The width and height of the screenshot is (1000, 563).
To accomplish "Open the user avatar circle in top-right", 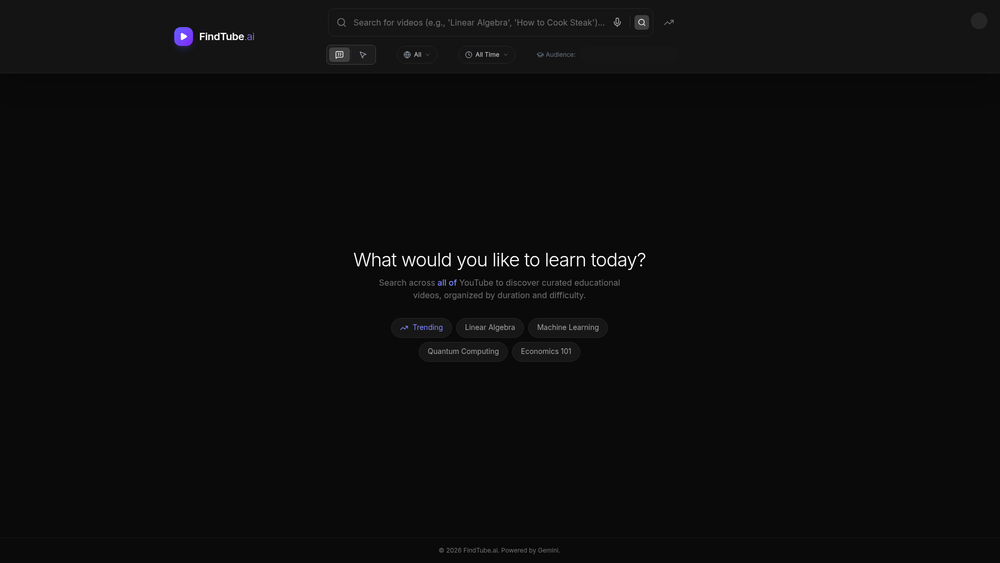I will (978, 21).
